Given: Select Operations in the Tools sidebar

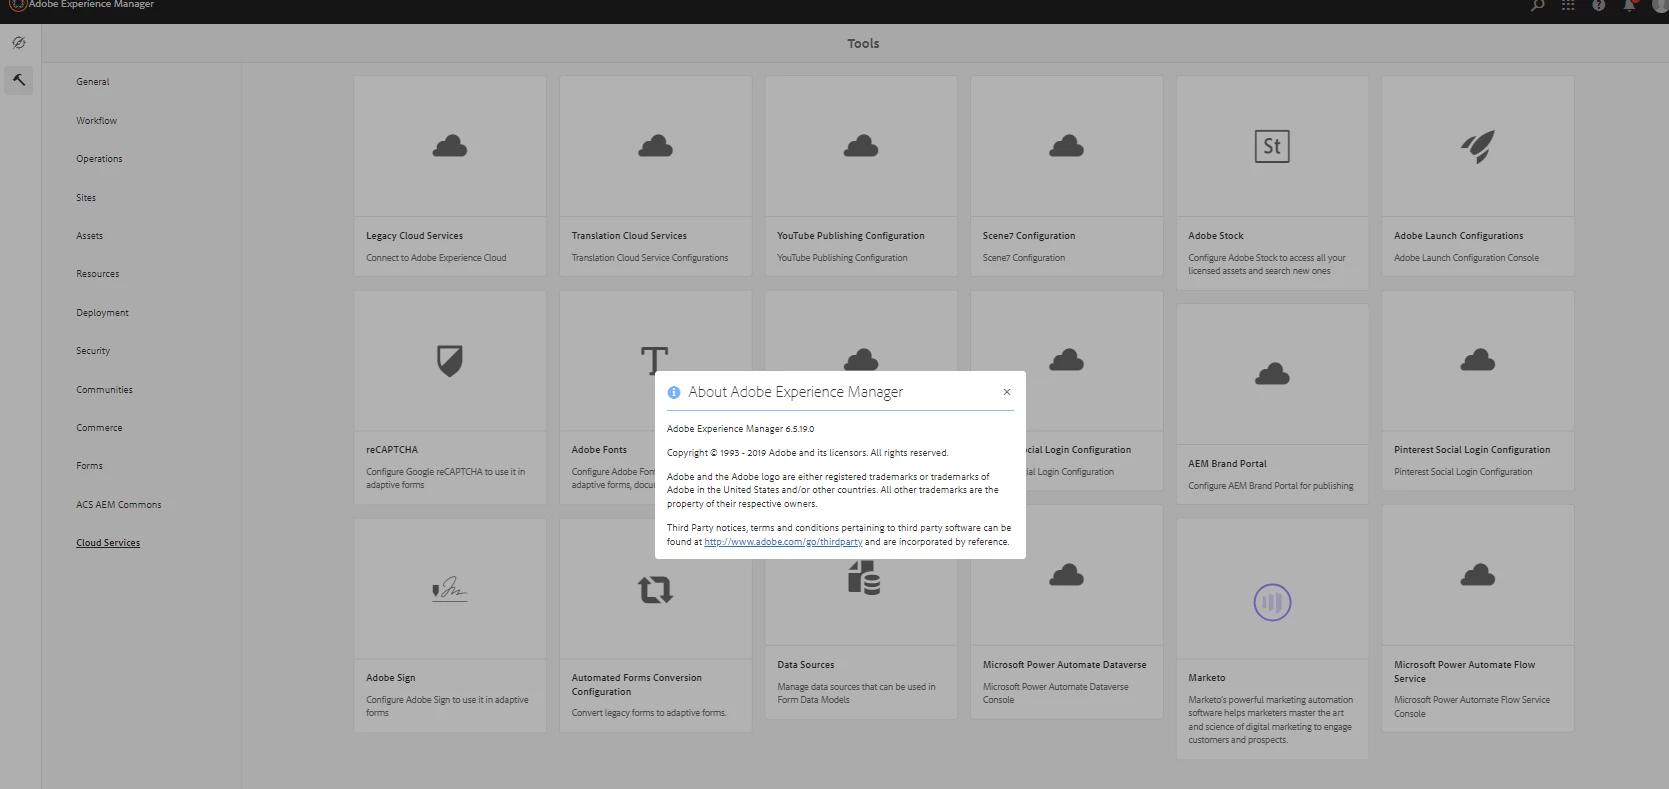Looking at the screenshot, I should 99,159.
